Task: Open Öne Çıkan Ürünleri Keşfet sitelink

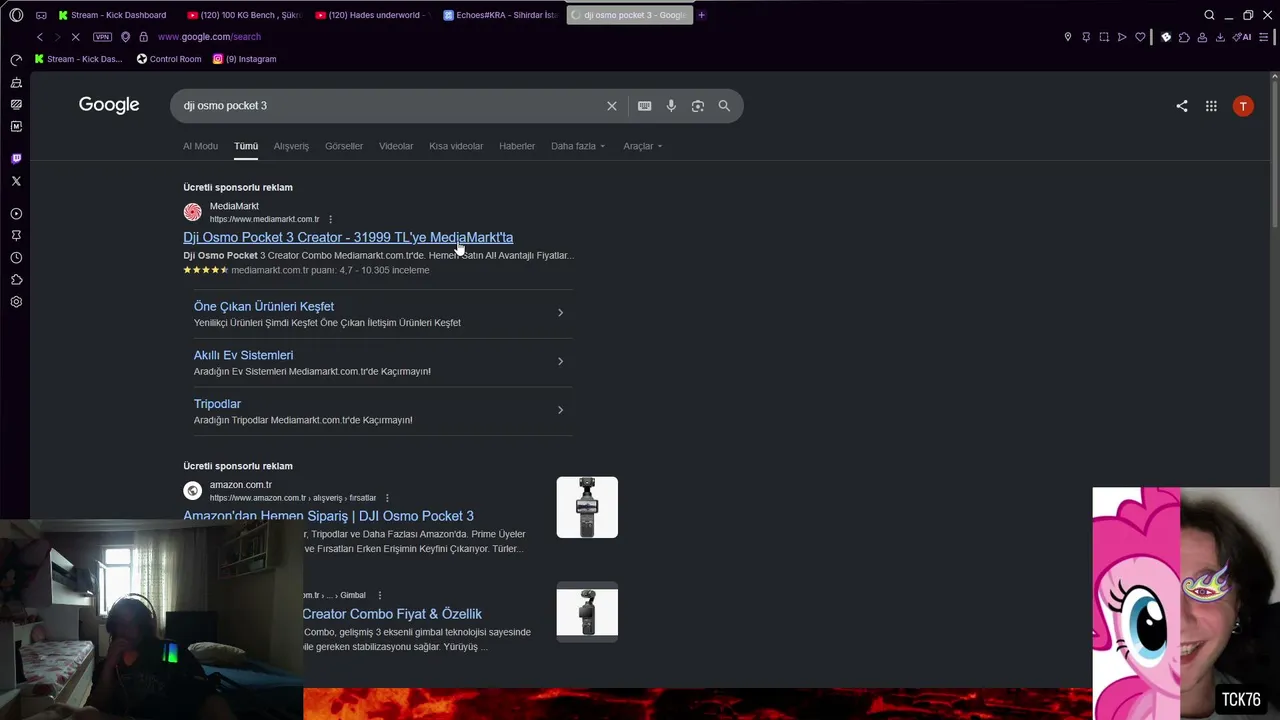Action: 264,307
